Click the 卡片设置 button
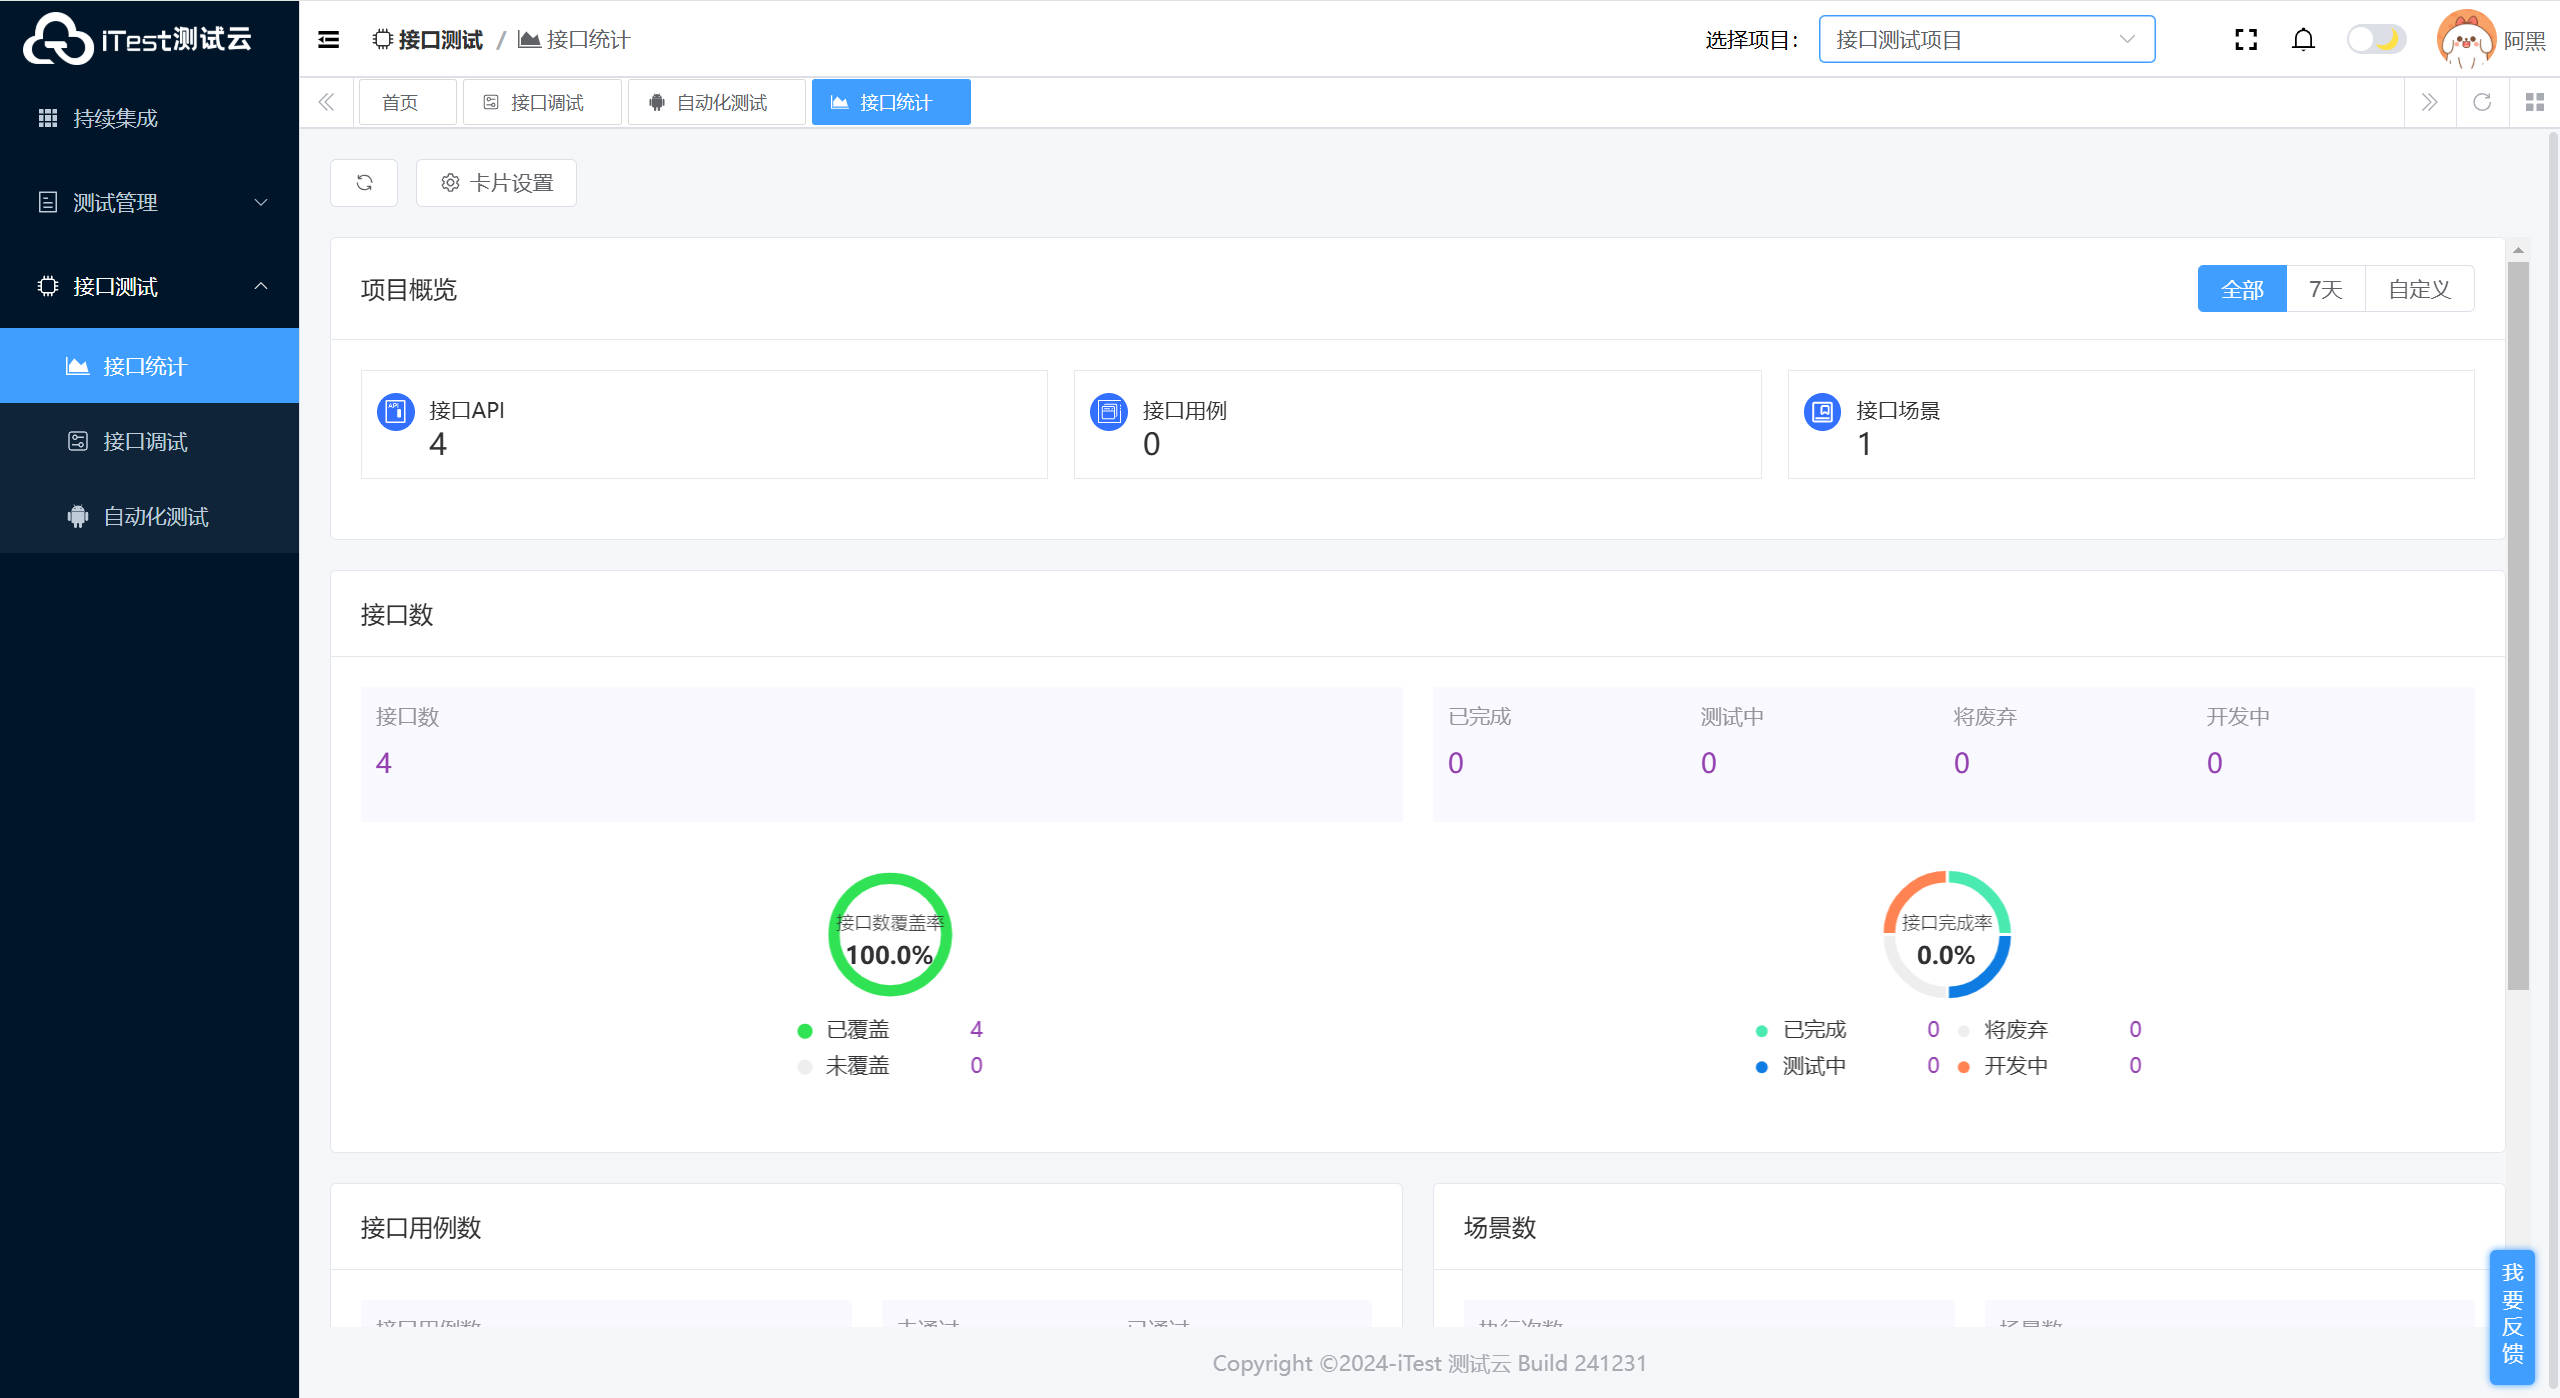Image resolution: width=2560 pixels, height=1398 pixels. [x=496, y=183]
